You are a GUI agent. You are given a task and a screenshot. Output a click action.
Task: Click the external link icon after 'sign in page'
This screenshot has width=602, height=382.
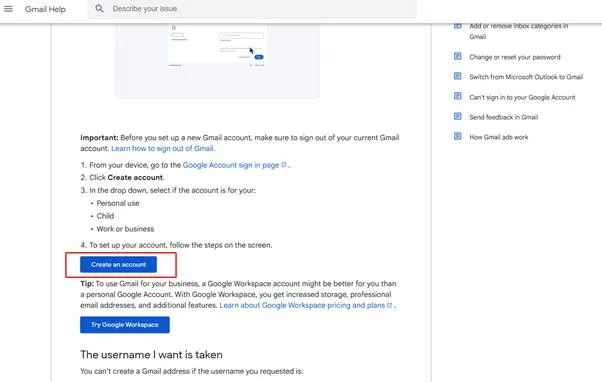pyautogui.click(x=284, y=165)
